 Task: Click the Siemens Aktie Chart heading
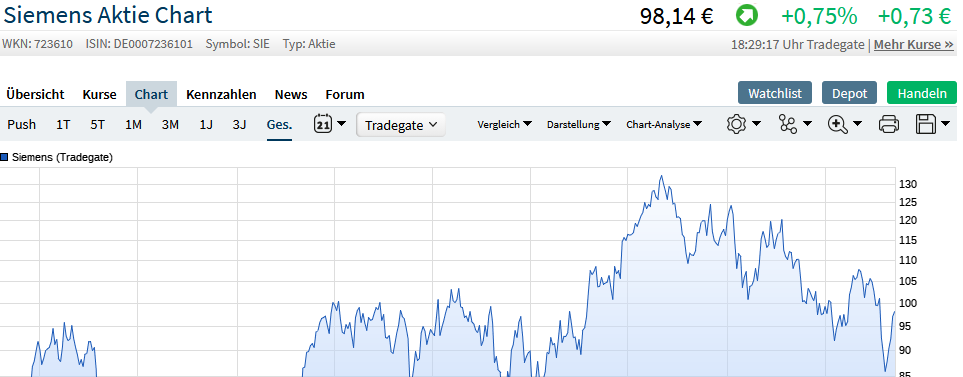108,15
